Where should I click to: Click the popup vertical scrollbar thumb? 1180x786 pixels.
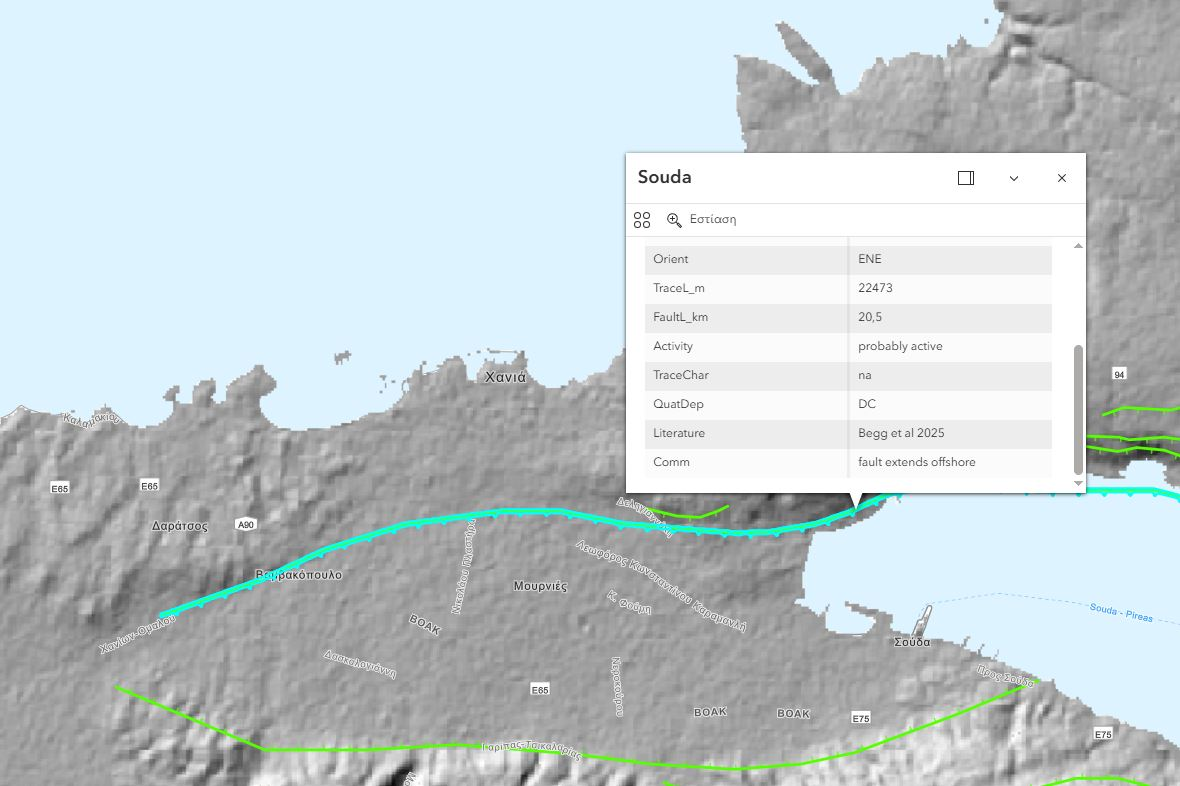1078,409
